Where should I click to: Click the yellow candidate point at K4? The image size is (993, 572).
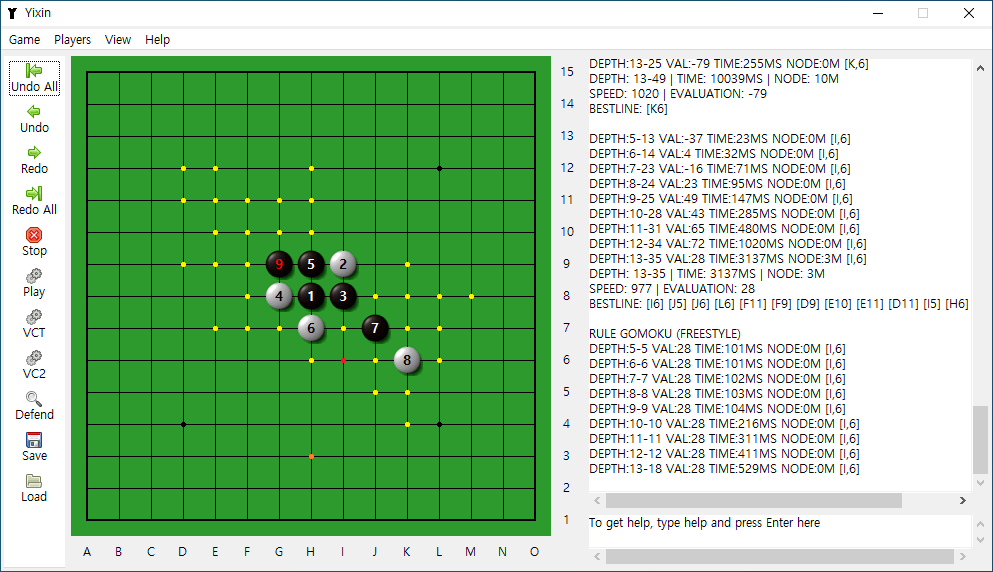(x=407, y=424)
